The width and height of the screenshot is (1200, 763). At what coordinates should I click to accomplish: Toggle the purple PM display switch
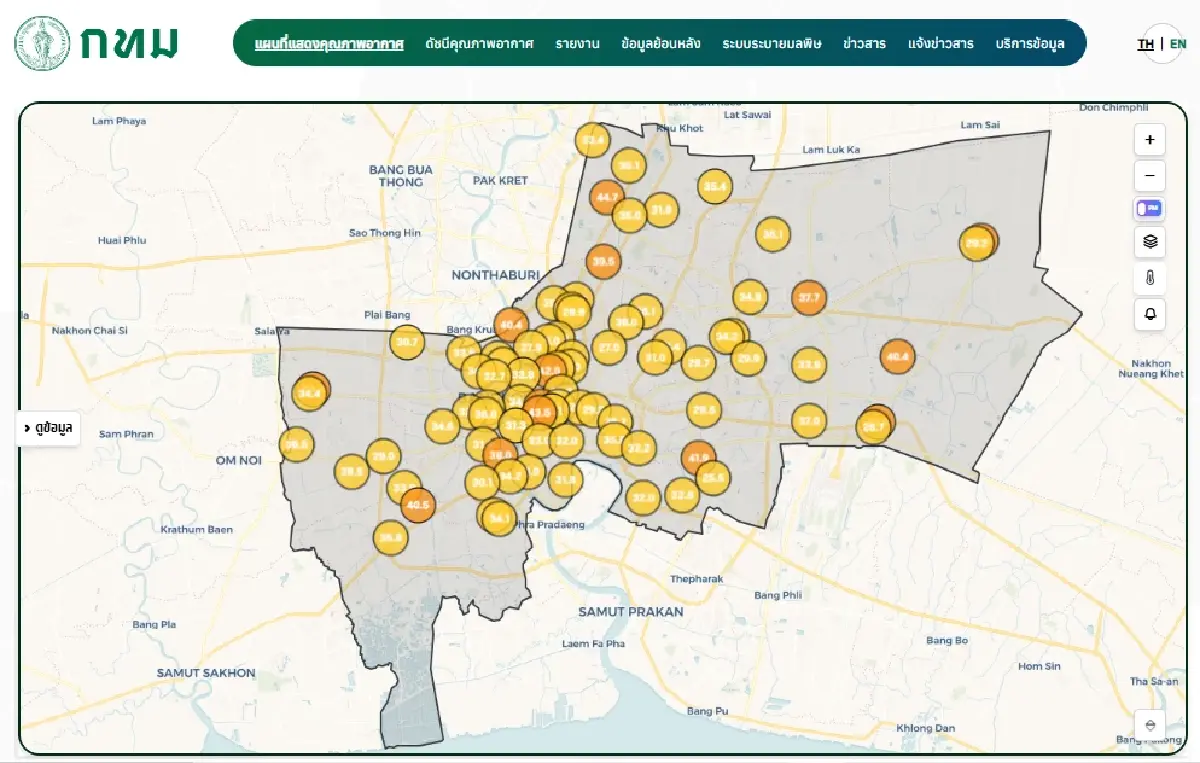click(x=1149, y=208)
